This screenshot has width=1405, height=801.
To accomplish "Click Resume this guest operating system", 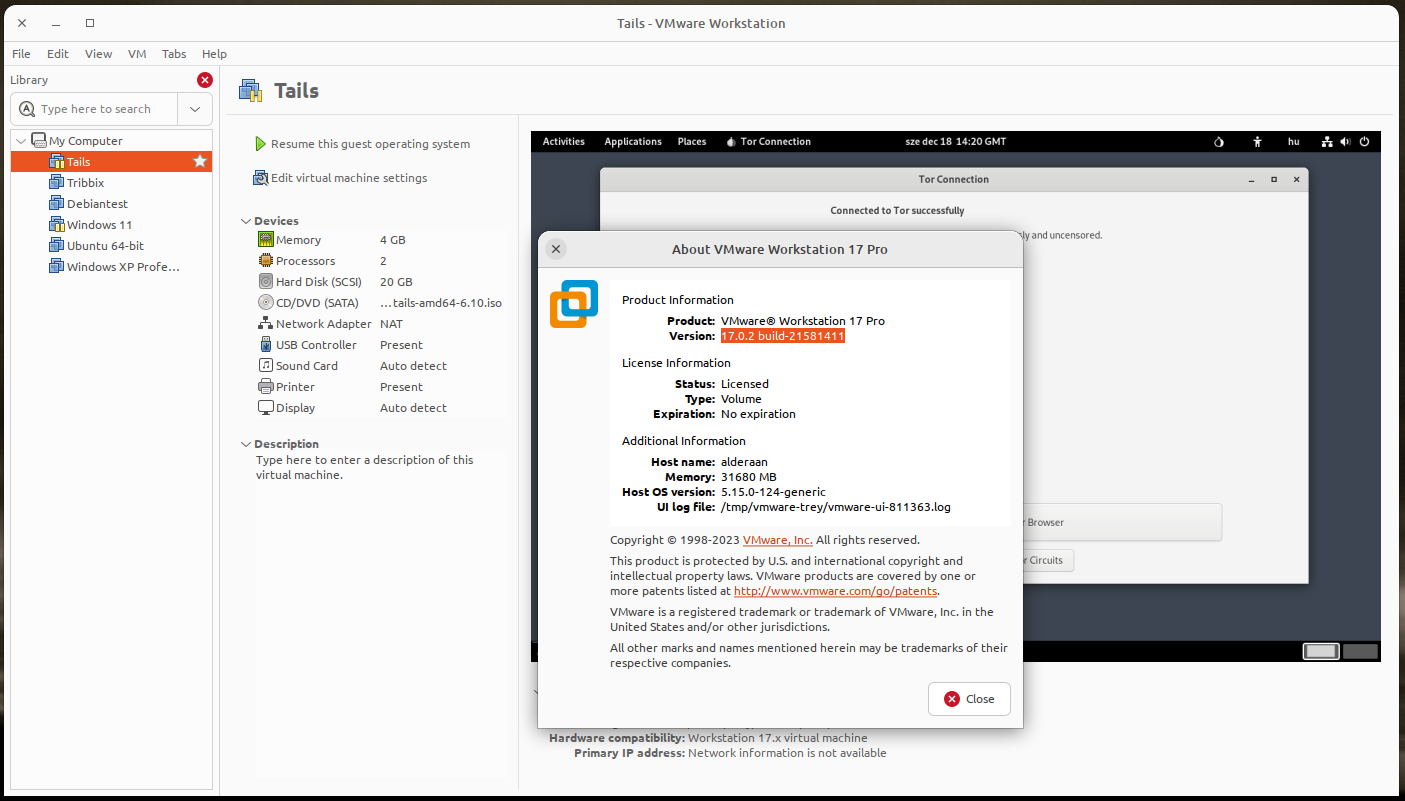I will [370, 144].
